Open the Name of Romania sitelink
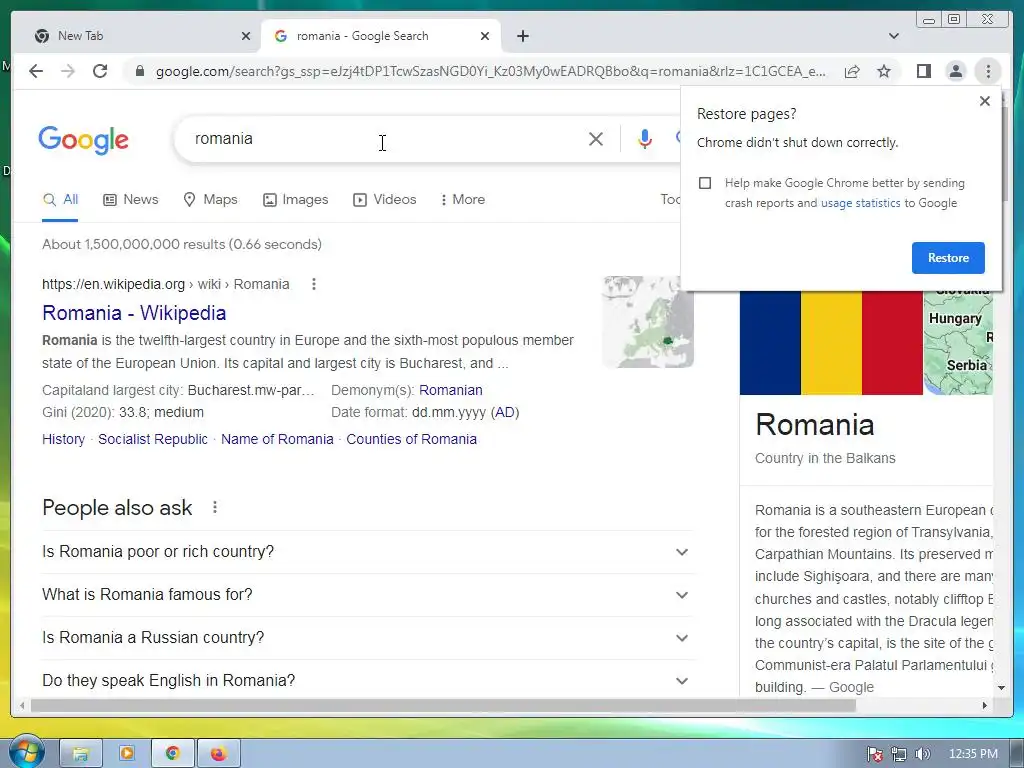This screenshot has width=1024, height=768. tap(277, 440)
